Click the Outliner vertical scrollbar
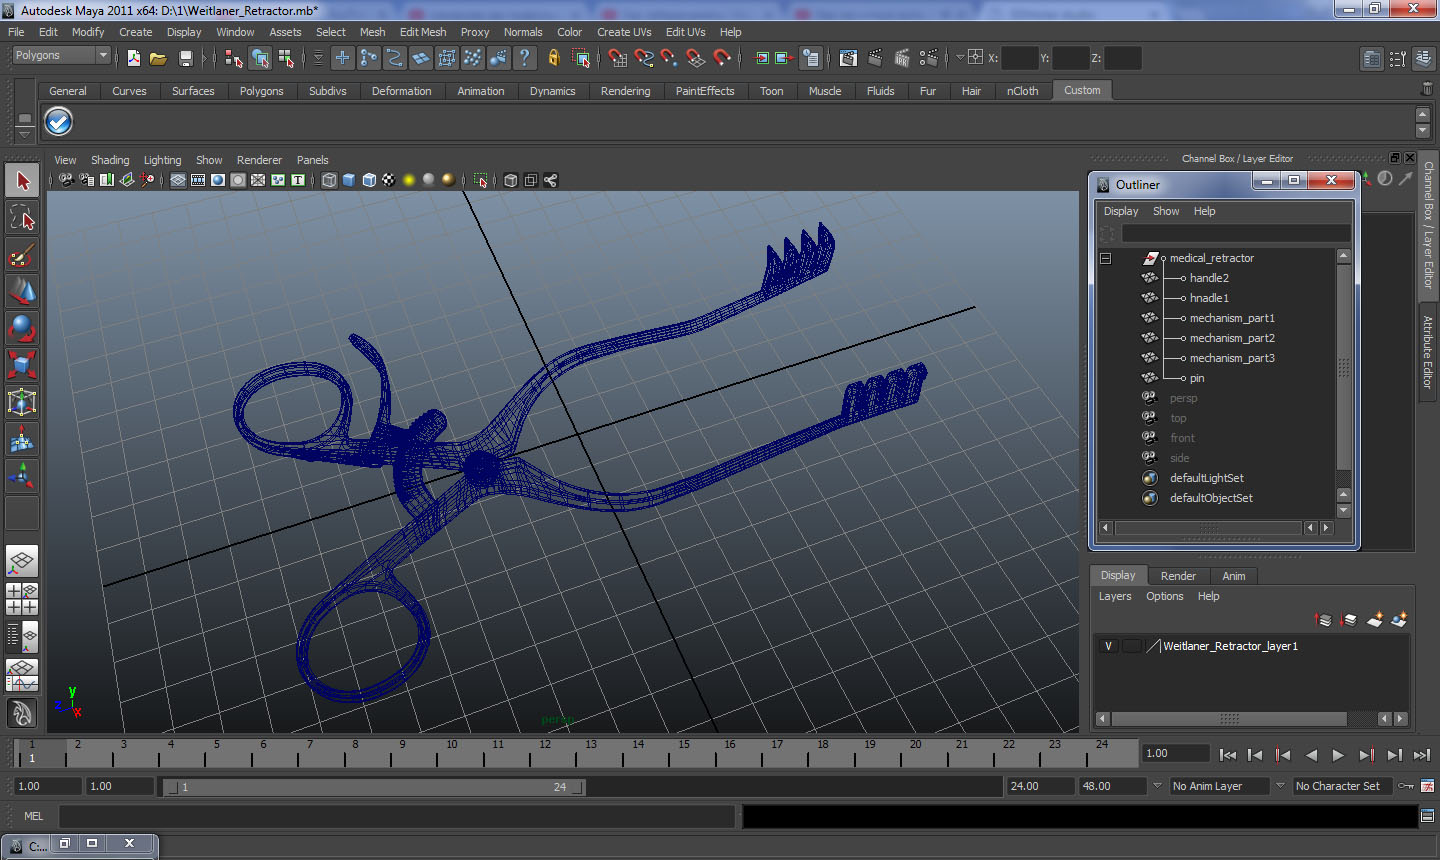The image size is (1440, 860). [1343, 366]
